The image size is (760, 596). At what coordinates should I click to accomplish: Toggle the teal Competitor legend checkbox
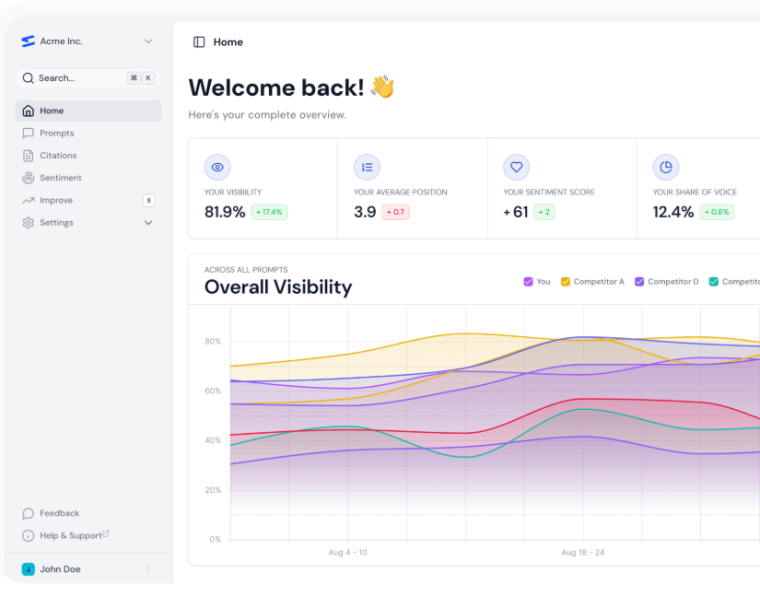point(714,282)
